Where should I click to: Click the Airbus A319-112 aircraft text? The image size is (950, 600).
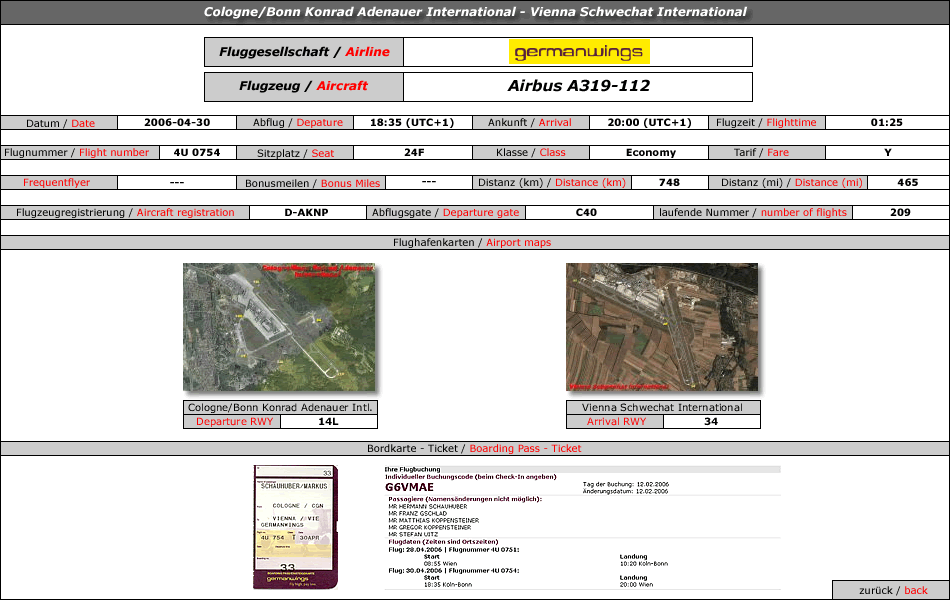tap(579, 86)
